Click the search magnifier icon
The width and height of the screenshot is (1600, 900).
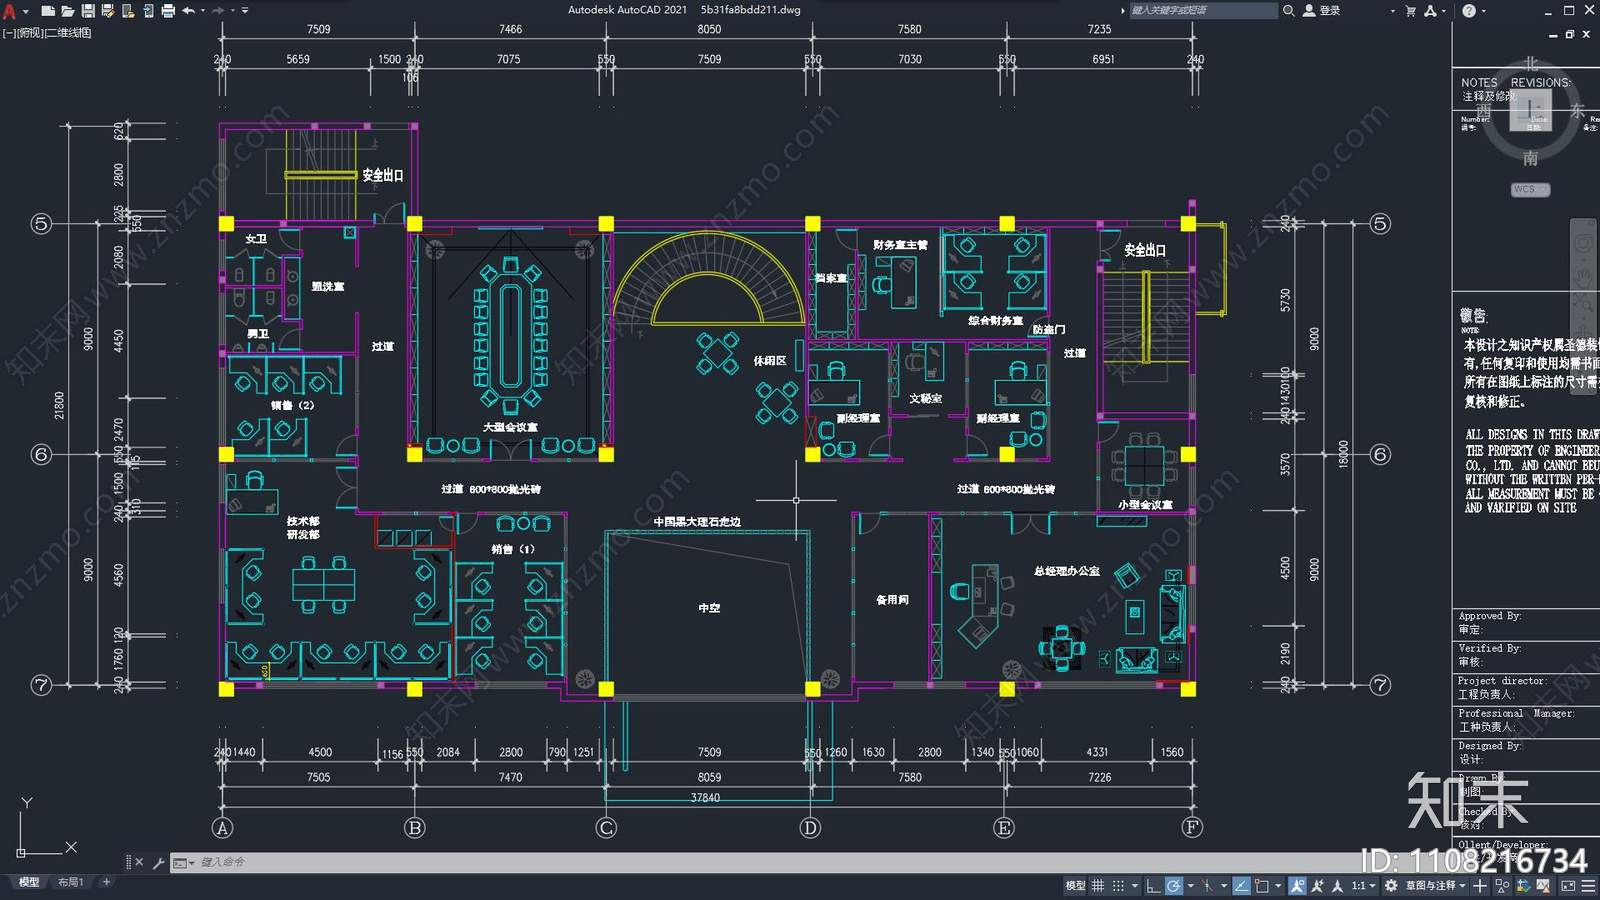pyautogui.click(x=1289, y=11)
